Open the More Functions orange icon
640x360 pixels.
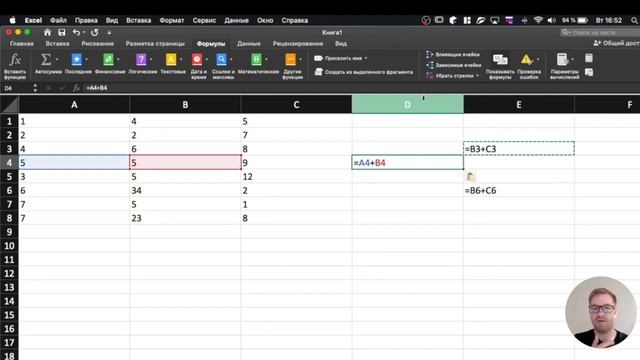click(290, 60)
